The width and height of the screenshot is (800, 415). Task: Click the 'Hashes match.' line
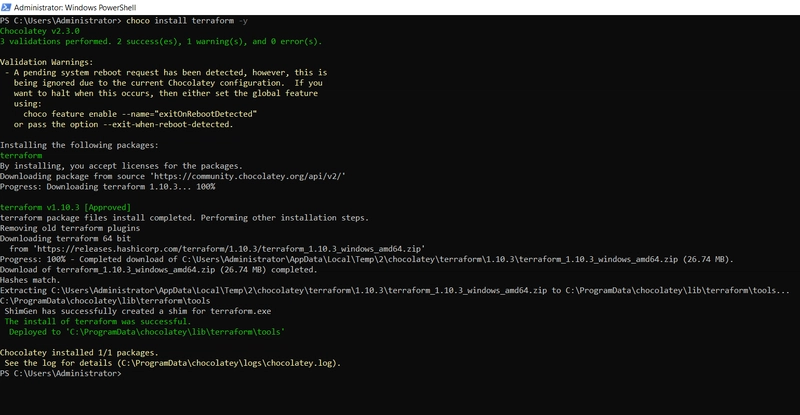(30, 280)
